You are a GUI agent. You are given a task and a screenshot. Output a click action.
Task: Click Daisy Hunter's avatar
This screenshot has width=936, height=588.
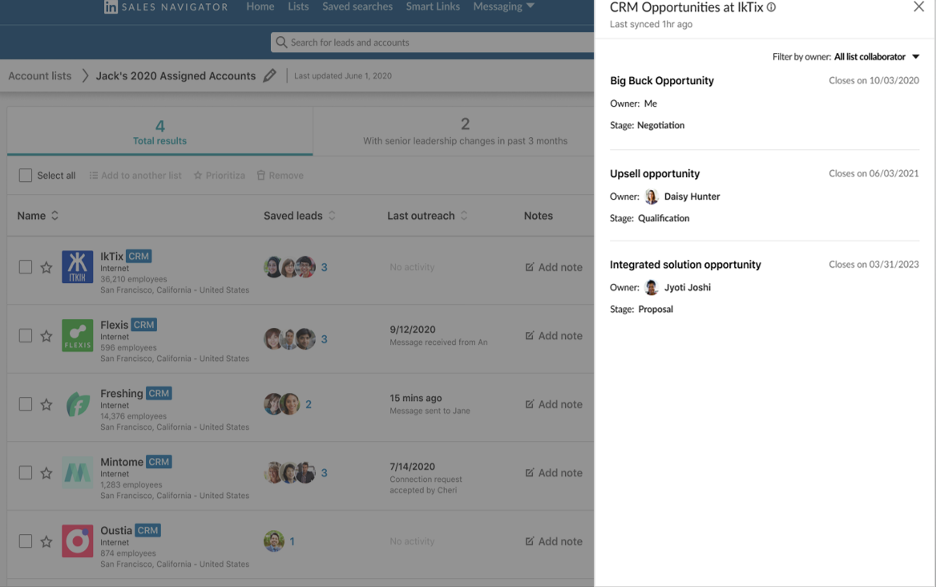651,196
